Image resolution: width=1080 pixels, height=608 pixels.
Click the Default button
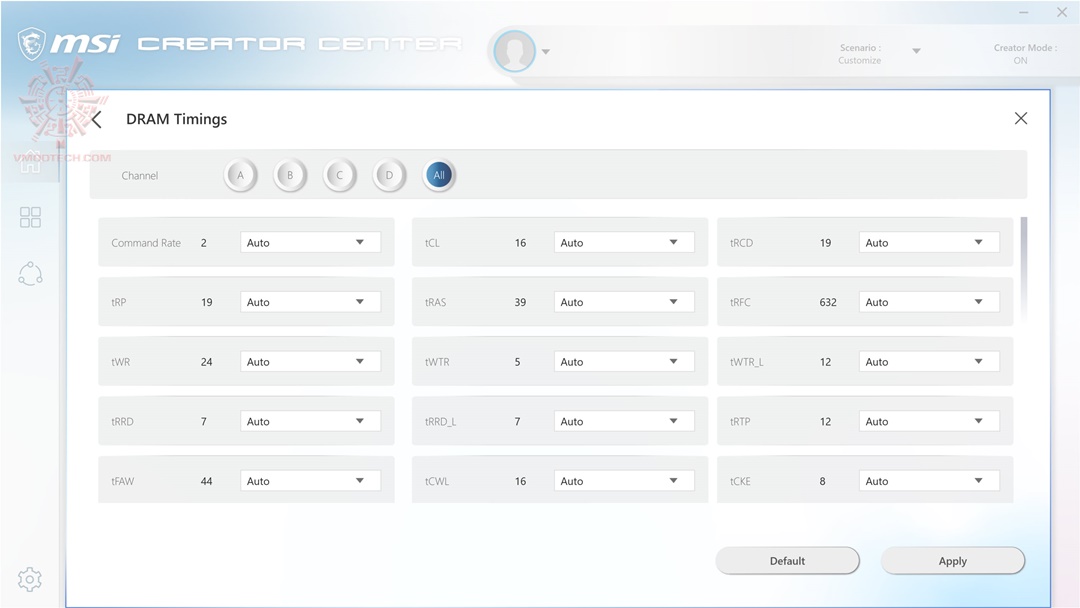[x=787, y=560]
